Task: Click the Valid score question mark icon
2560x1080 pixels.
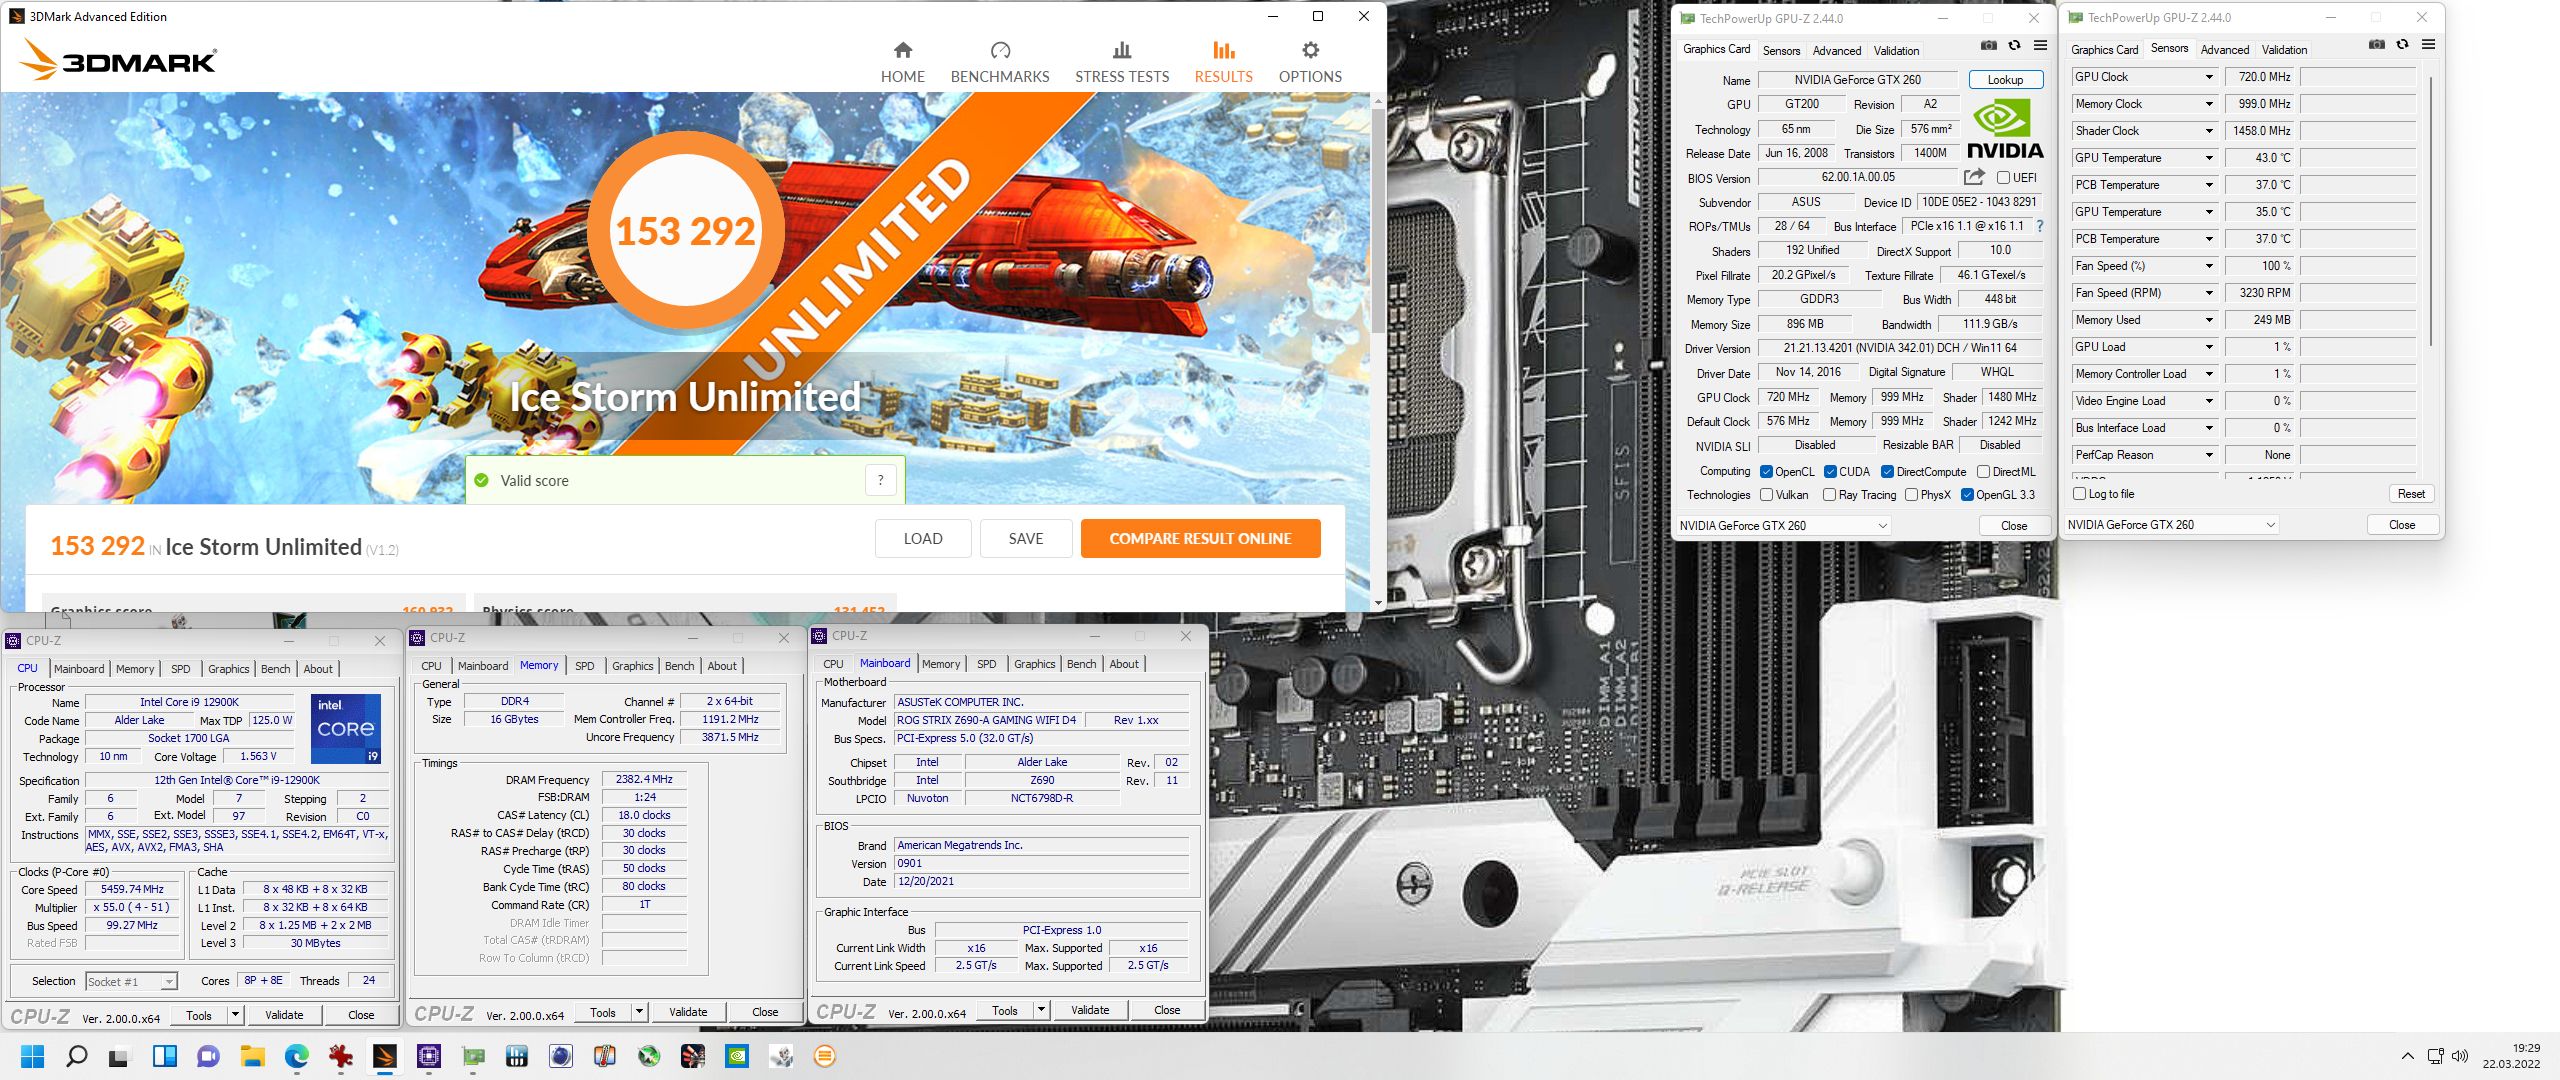Action: coord(880,480)
